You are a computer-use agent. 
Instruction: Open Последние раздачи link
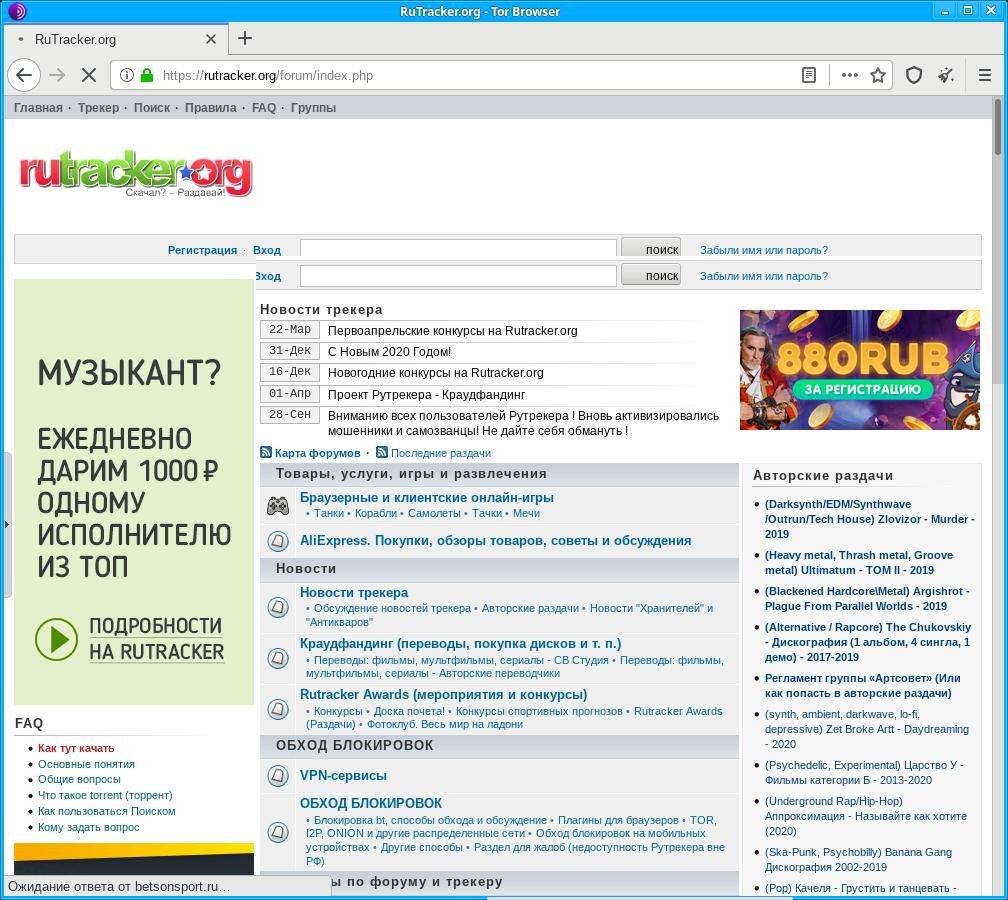click(x=441, y=453)
